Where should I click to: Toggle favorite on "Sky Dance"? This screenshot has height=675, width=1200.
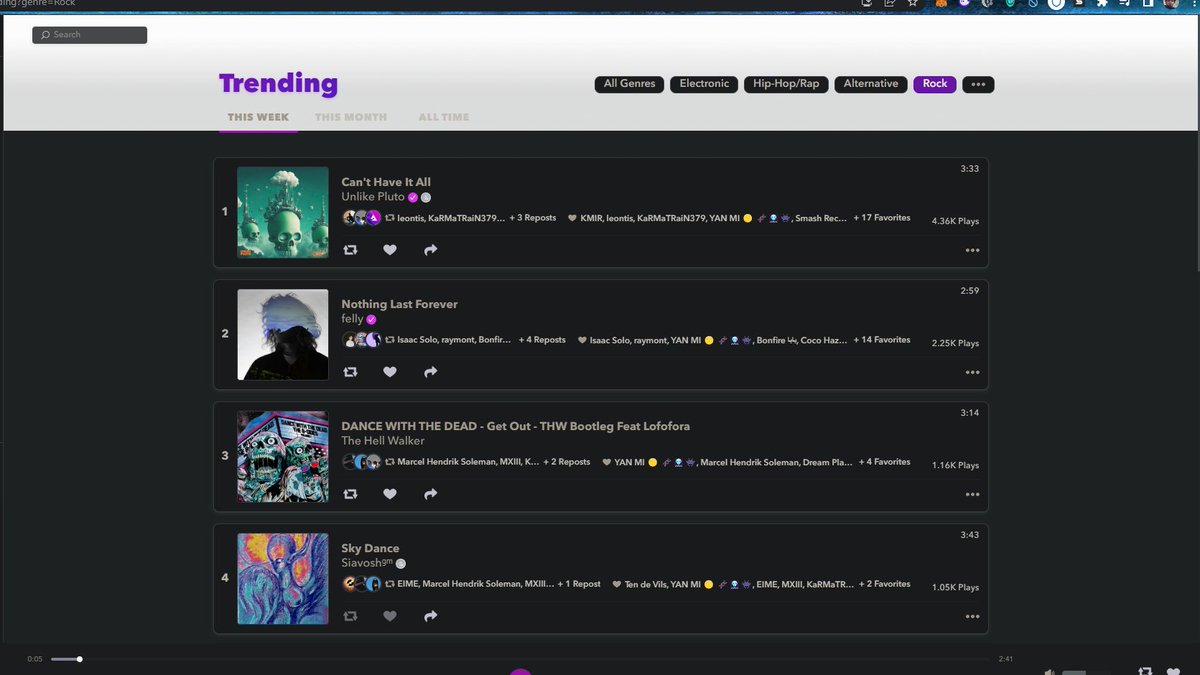pos(390,616)
